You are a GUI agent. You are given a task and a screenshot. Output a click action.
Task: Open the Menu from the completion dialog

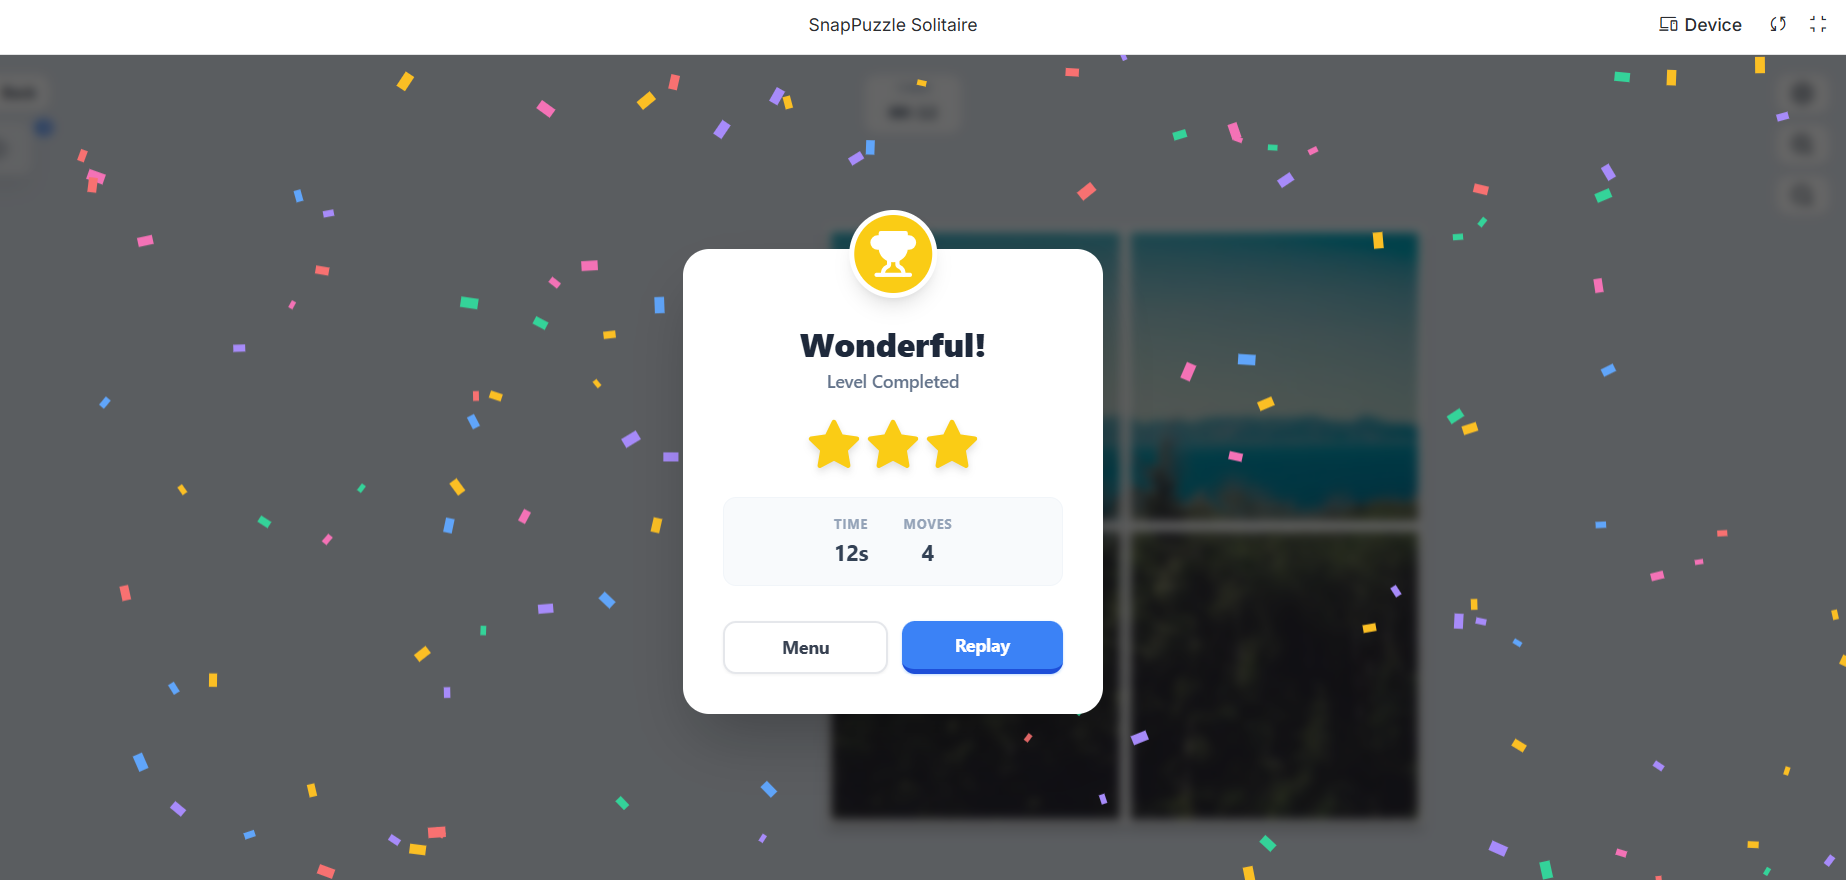pyautogui.click(x=805, y=647)
